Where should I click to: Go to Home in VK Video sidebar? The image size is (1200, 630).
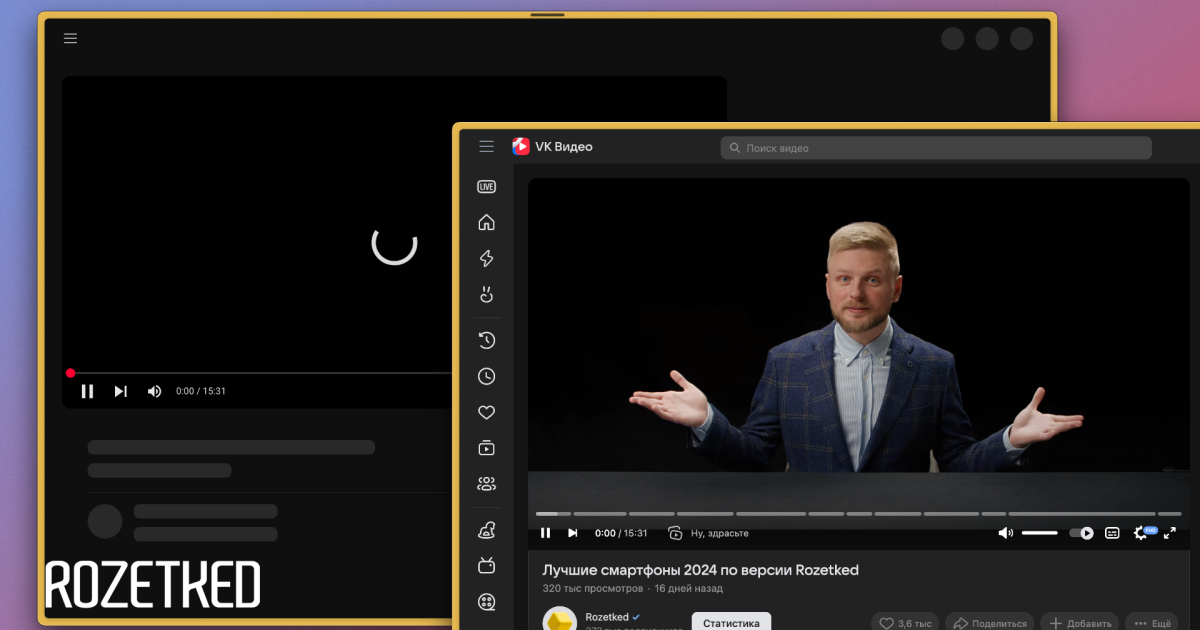click(x=487, y=223)
